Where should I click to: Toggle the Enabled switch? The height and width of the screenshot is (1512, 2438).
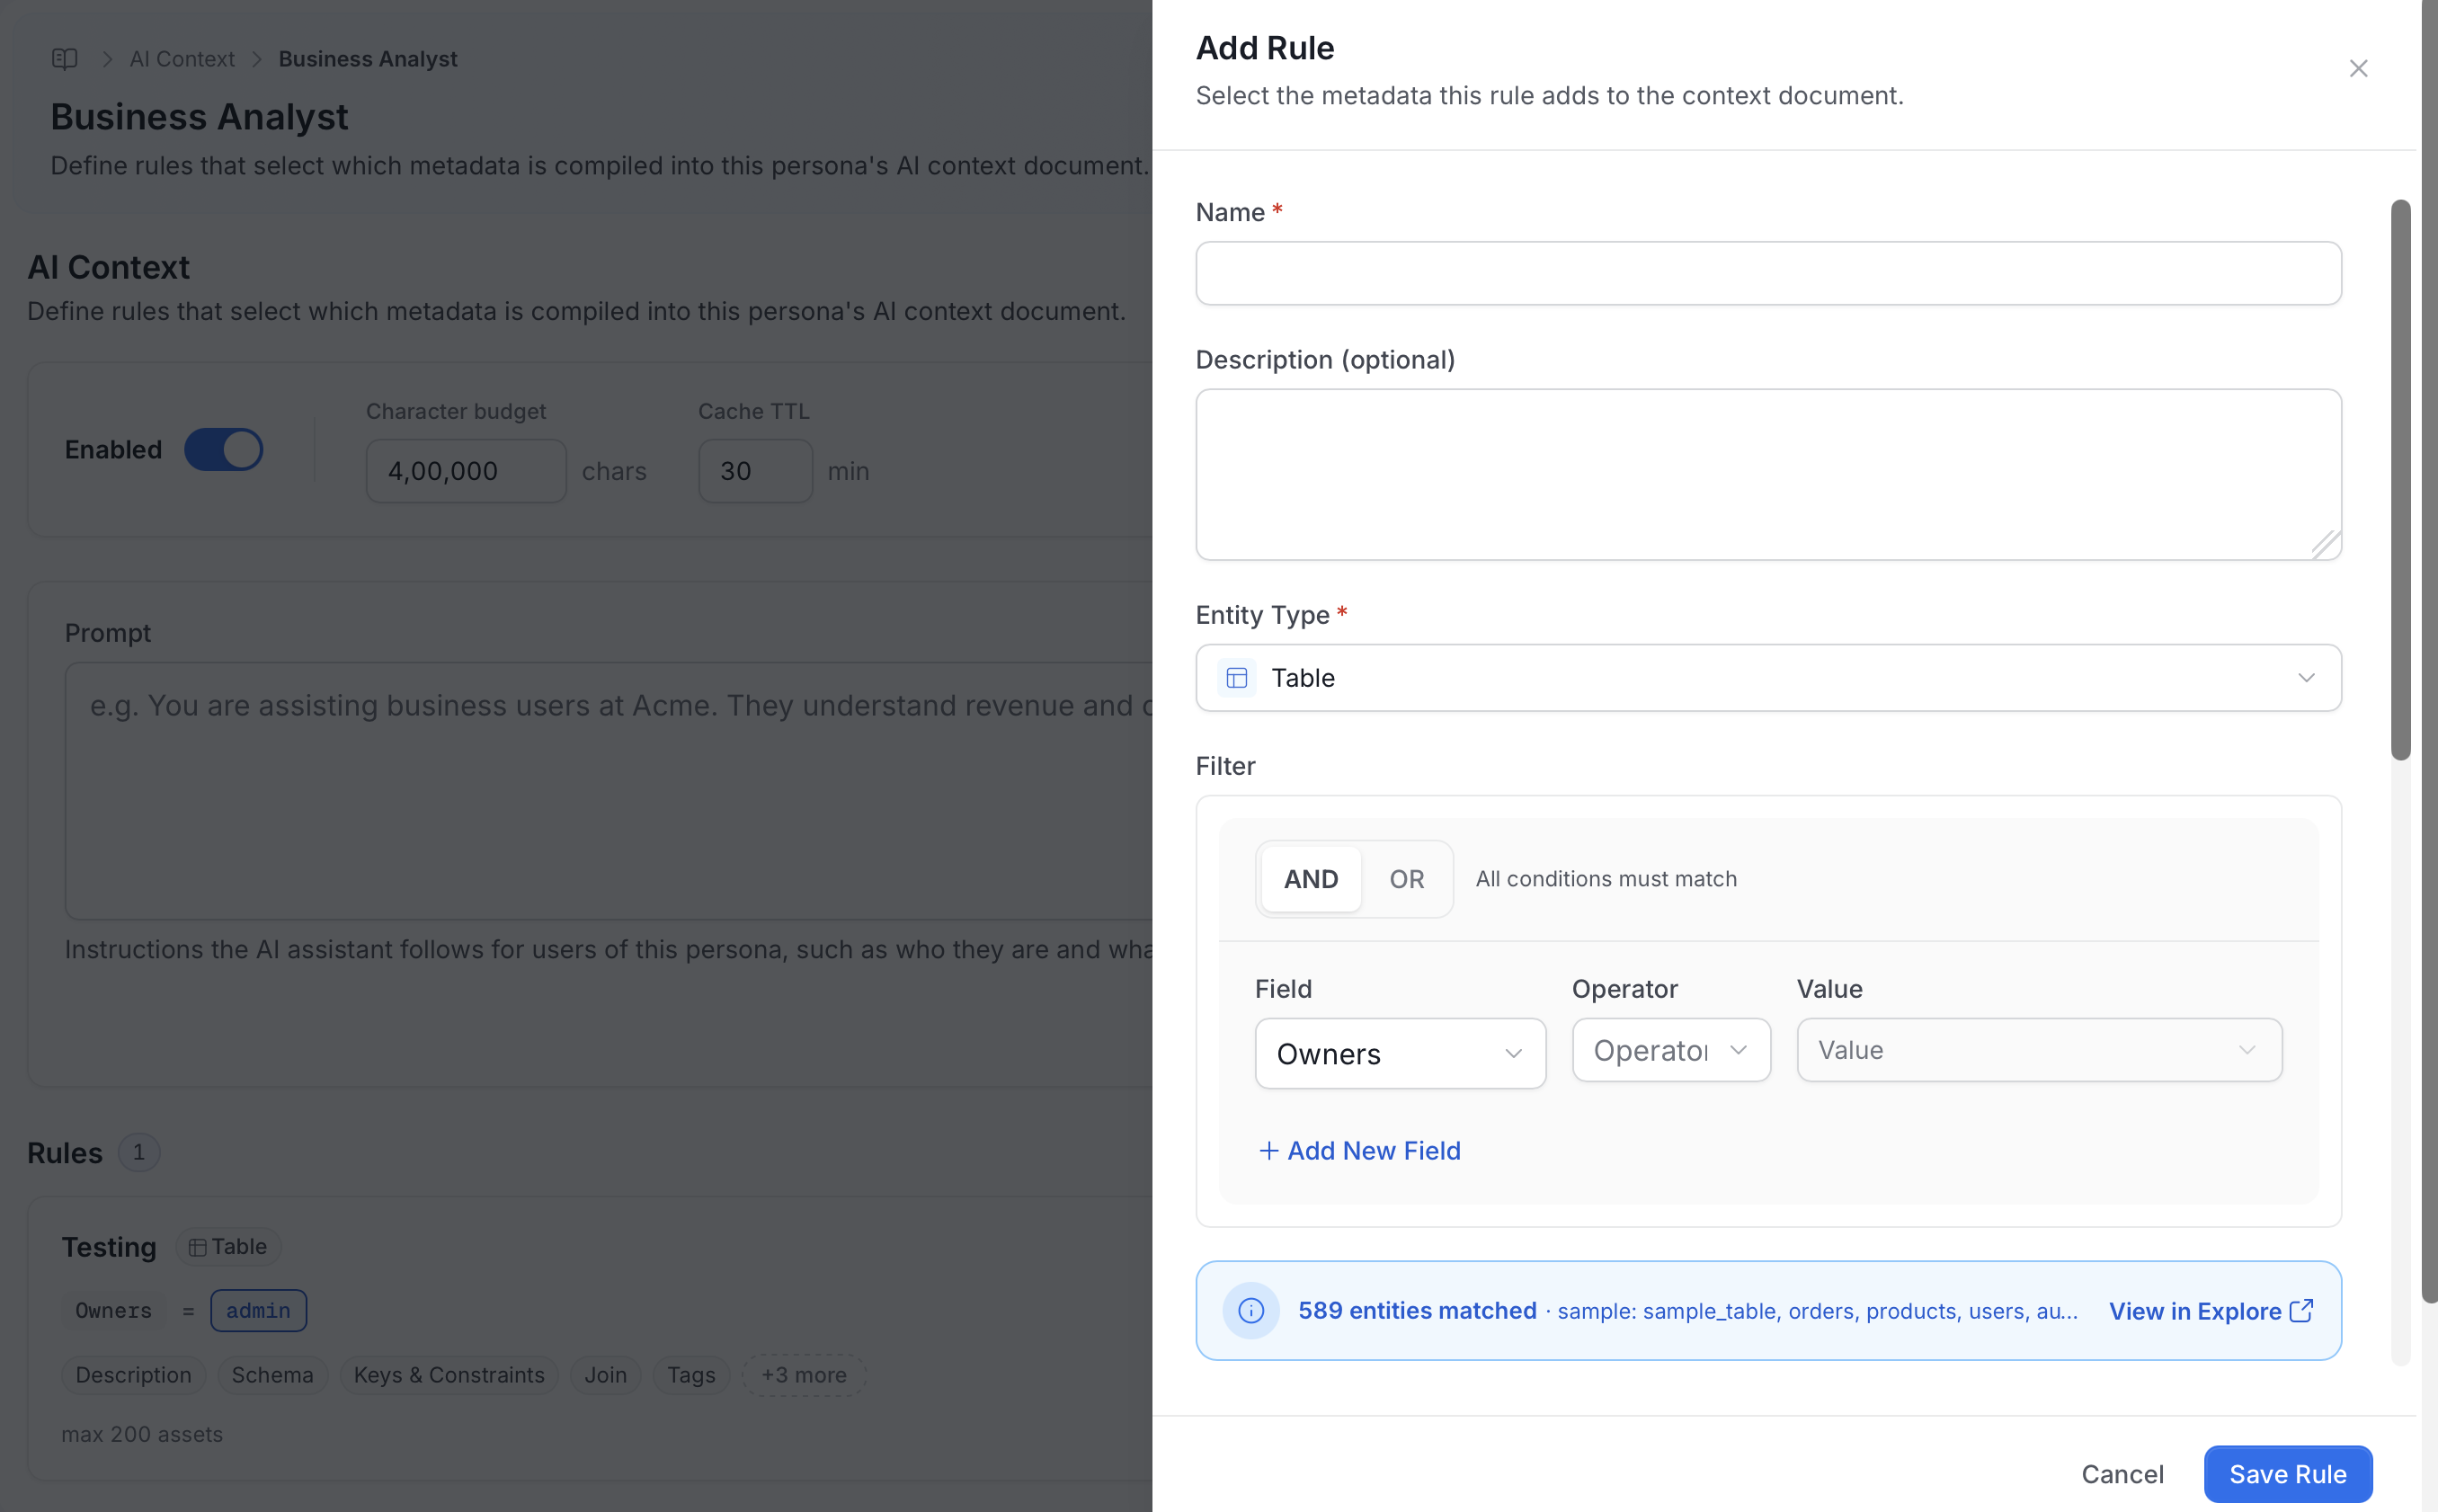pos(224,450)
